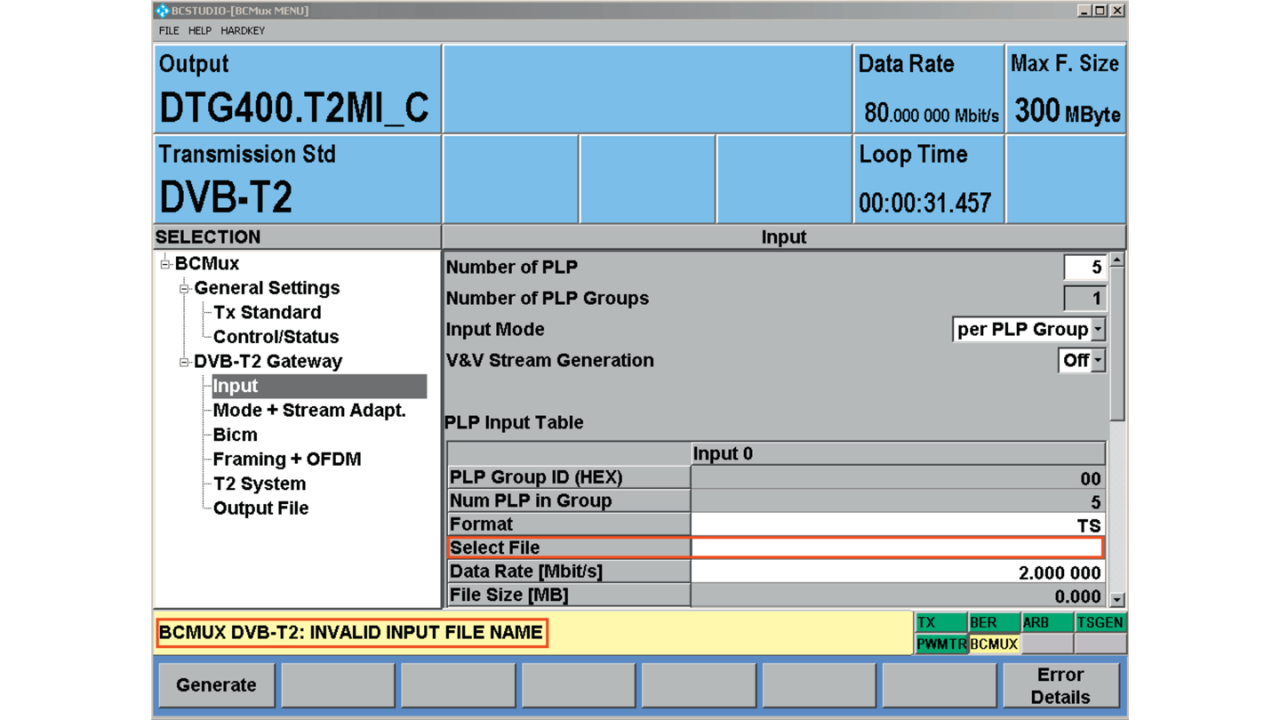Close the BCSTUDIO window
Image resolution: width=1280 pixels, height=720 pixels.
[x=1117, y=11]
